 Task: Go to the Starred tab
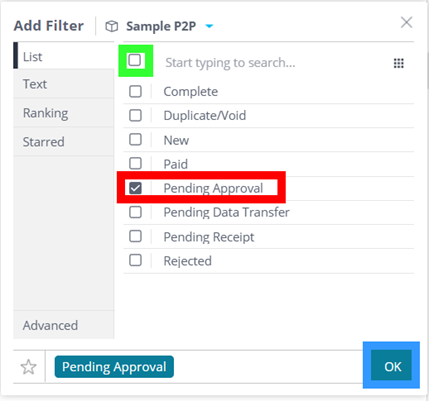pyautogui.click(x=64, y=142)
